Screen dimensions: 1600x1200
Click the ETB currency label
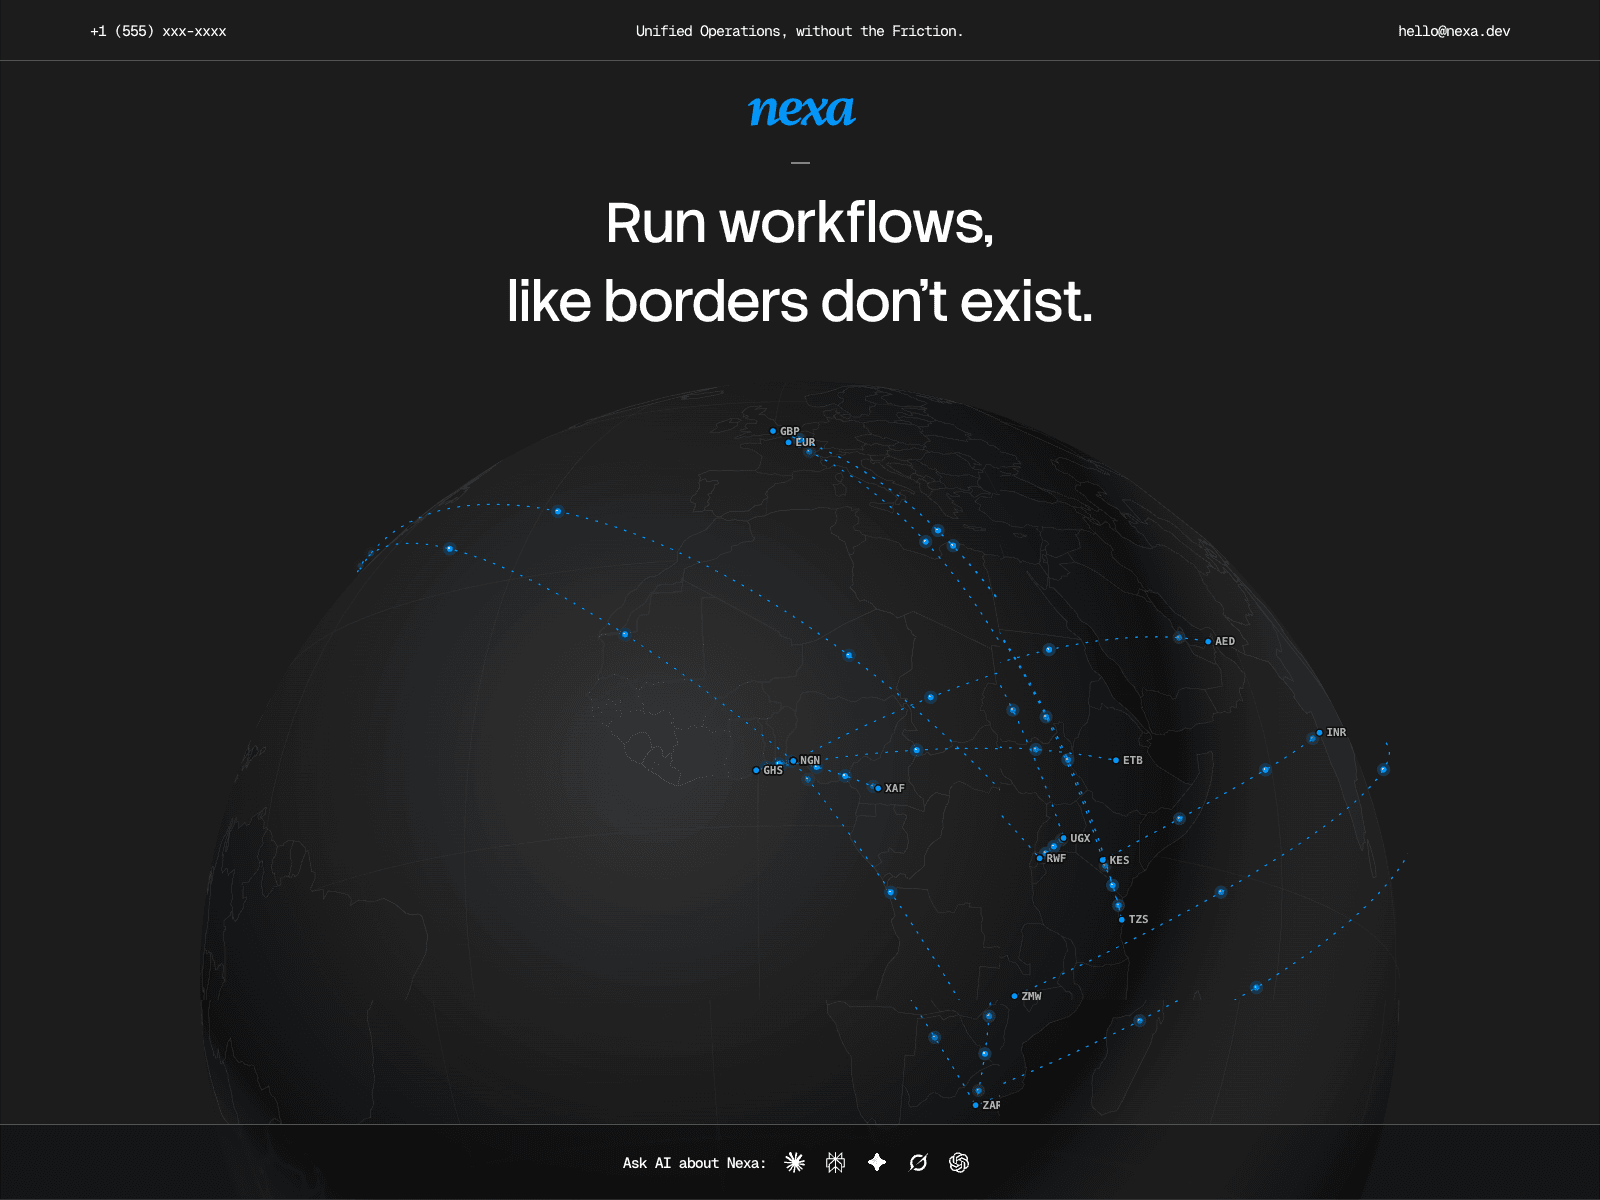[1133, 760]
